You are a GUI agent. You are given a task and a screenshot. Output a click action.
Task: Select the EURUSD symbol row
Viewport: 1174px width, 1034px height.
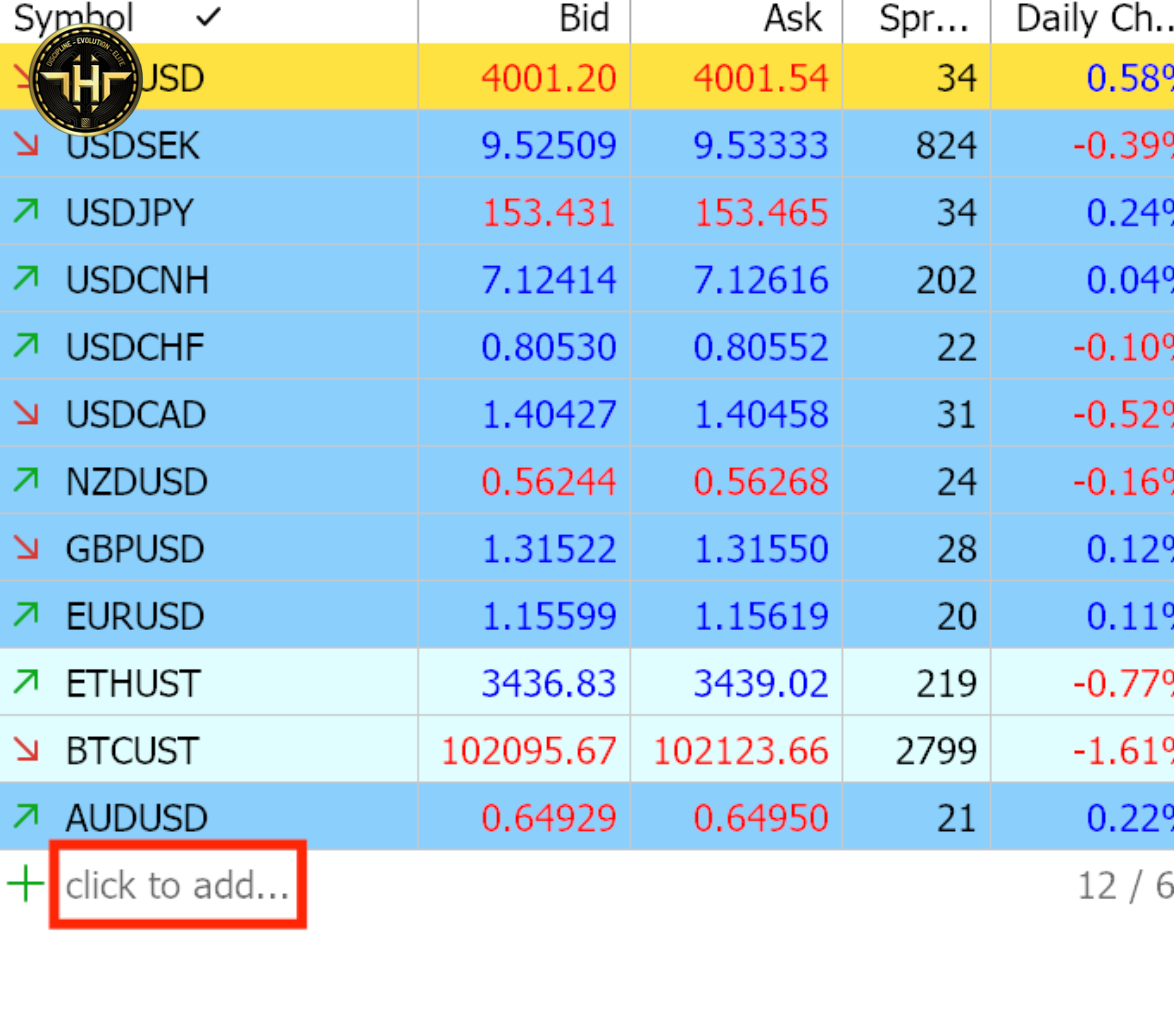pyautogui.click(x=135, y=616)
